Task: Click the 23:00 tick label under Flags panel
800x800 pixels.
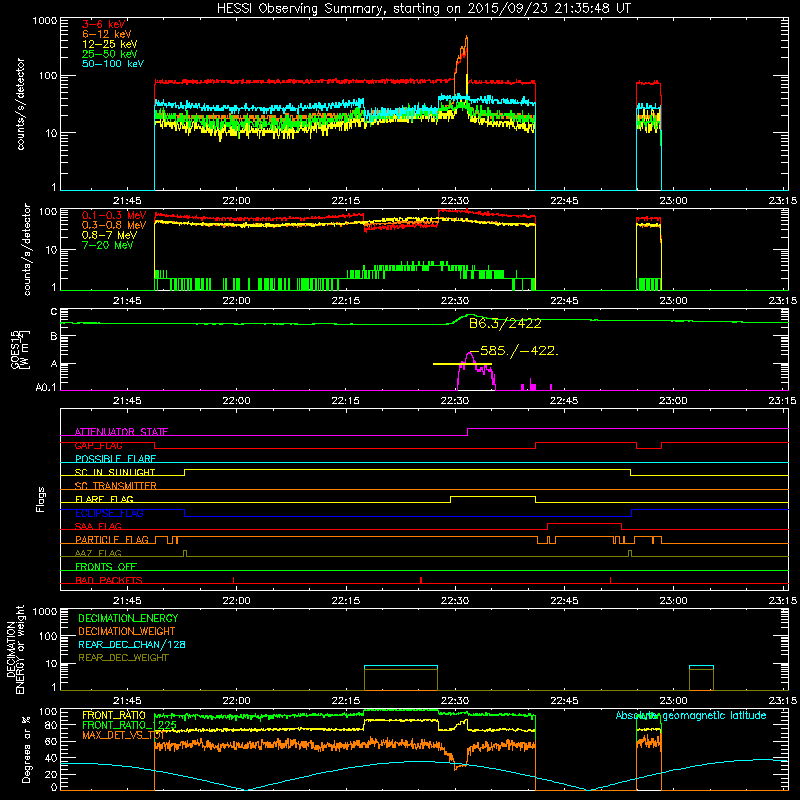Action: pyautogui.click(x=673, y=601)
